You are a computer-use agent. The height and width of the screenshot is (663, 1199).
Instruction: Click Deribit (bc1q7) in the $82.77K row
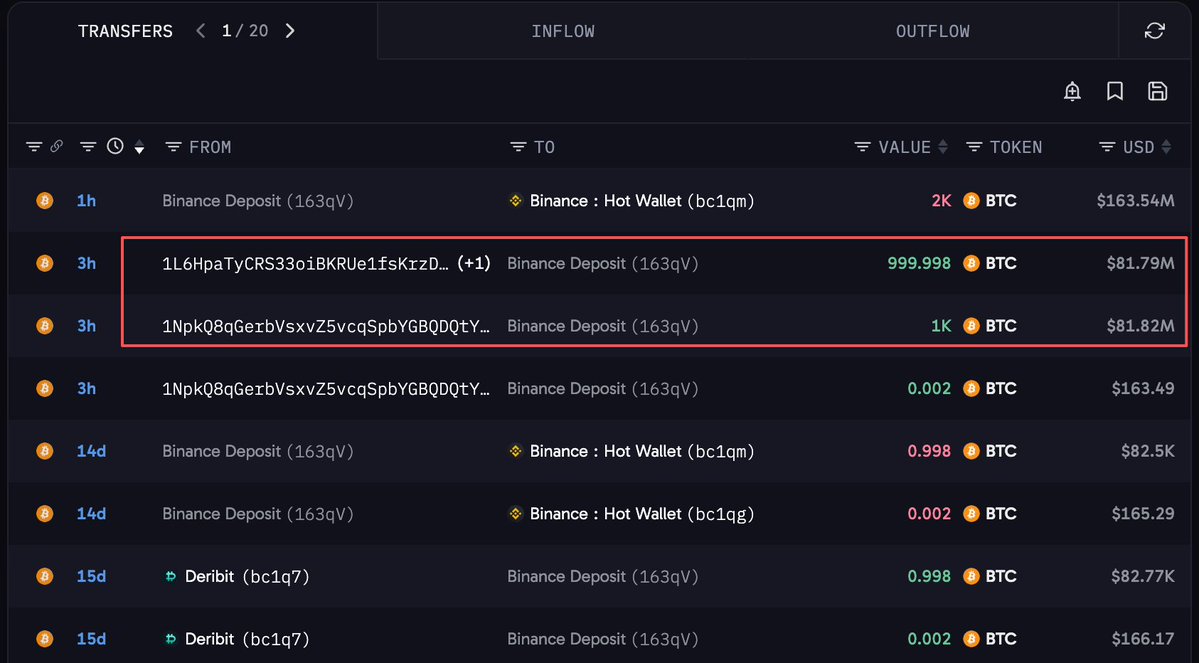[247, 577]
